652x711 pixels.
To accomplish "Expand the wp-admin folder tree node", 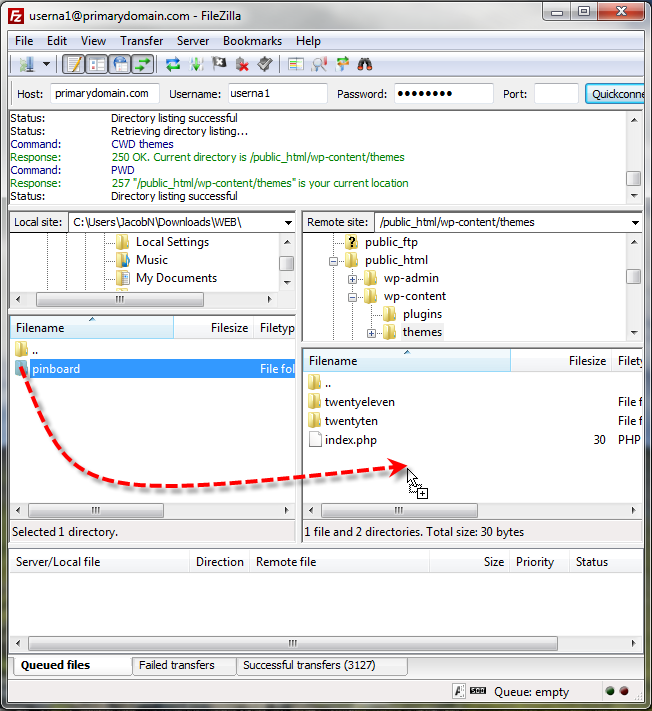I will point(353,279).
